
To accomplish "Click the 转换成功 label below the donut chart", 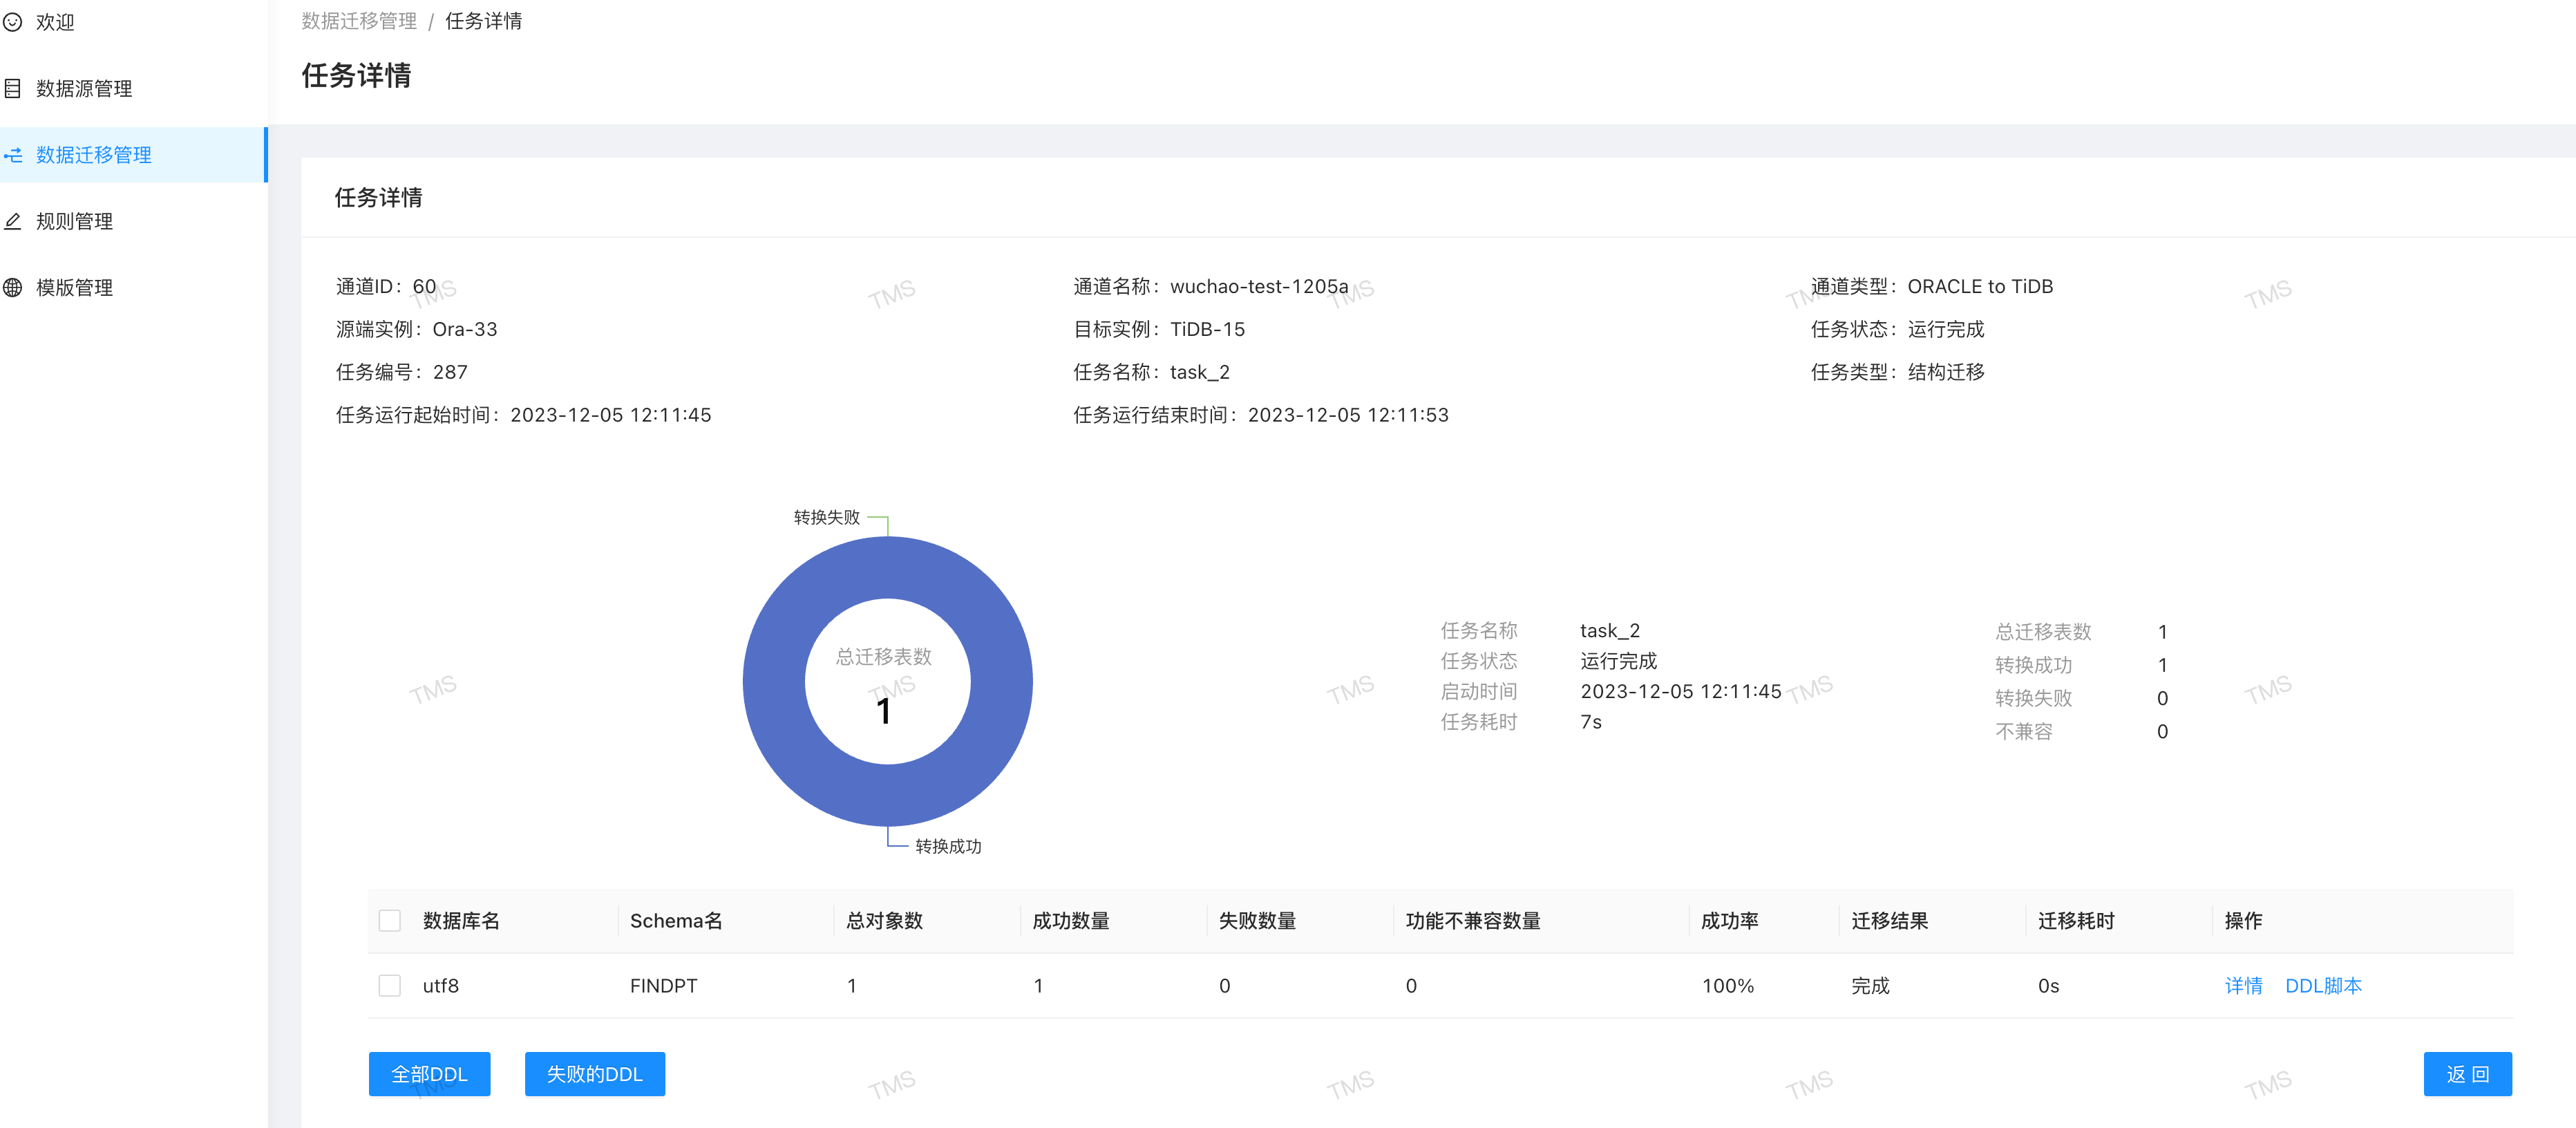I will 947,845.
